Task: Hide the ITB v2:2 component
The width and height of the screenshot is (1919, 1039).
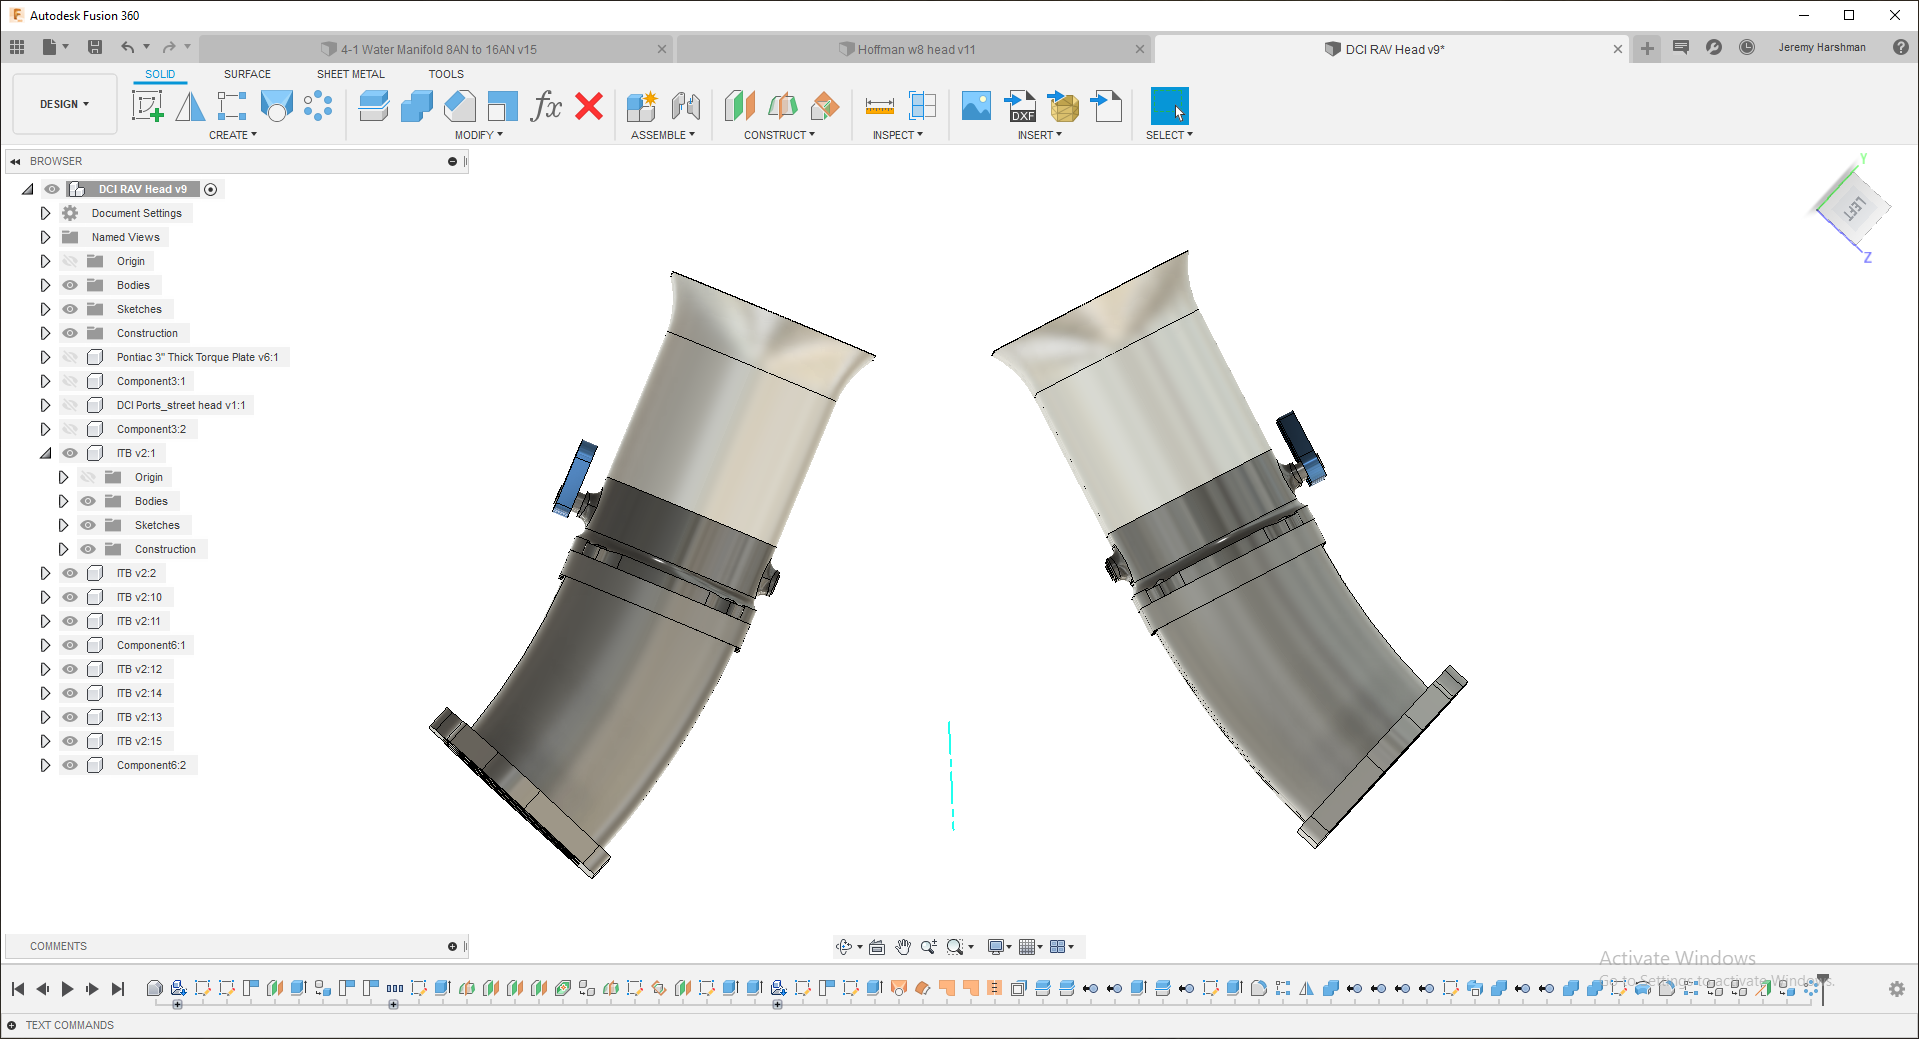Action: (x=70, y=573)
